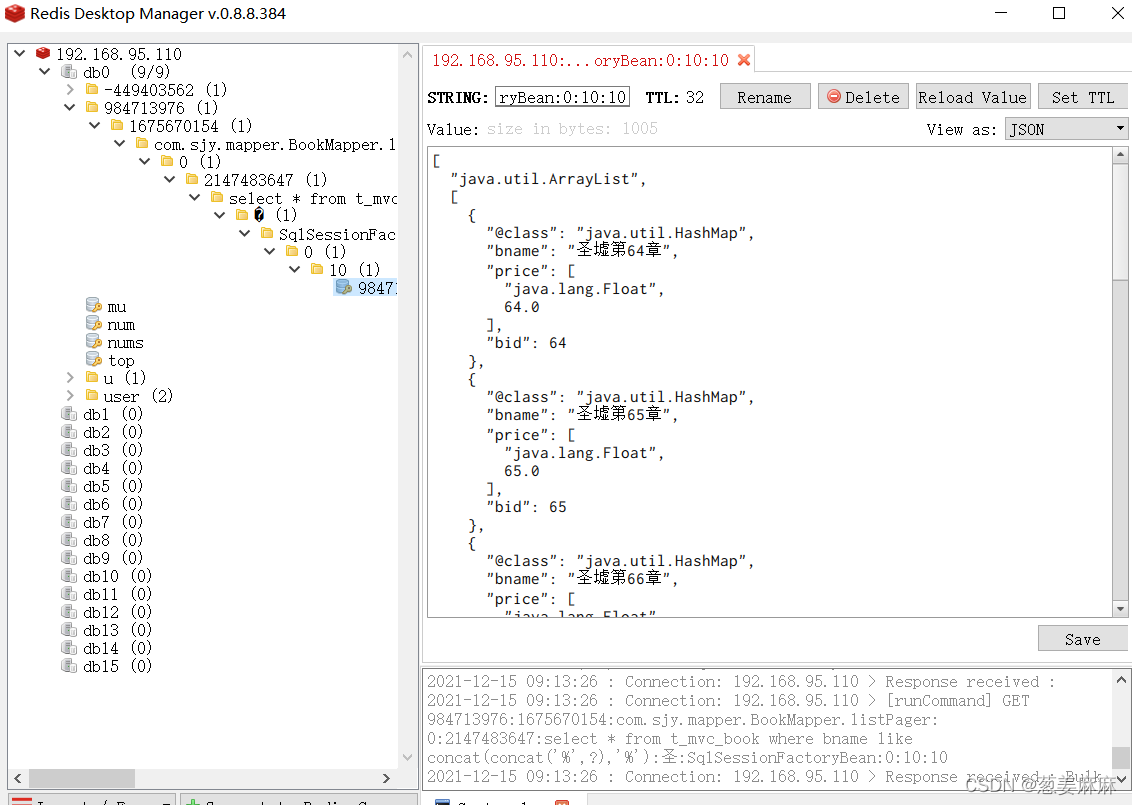Click the STRING key name input field
Image resolution: width=1132 pixels, height=805 pixels.
click(562, 97)
